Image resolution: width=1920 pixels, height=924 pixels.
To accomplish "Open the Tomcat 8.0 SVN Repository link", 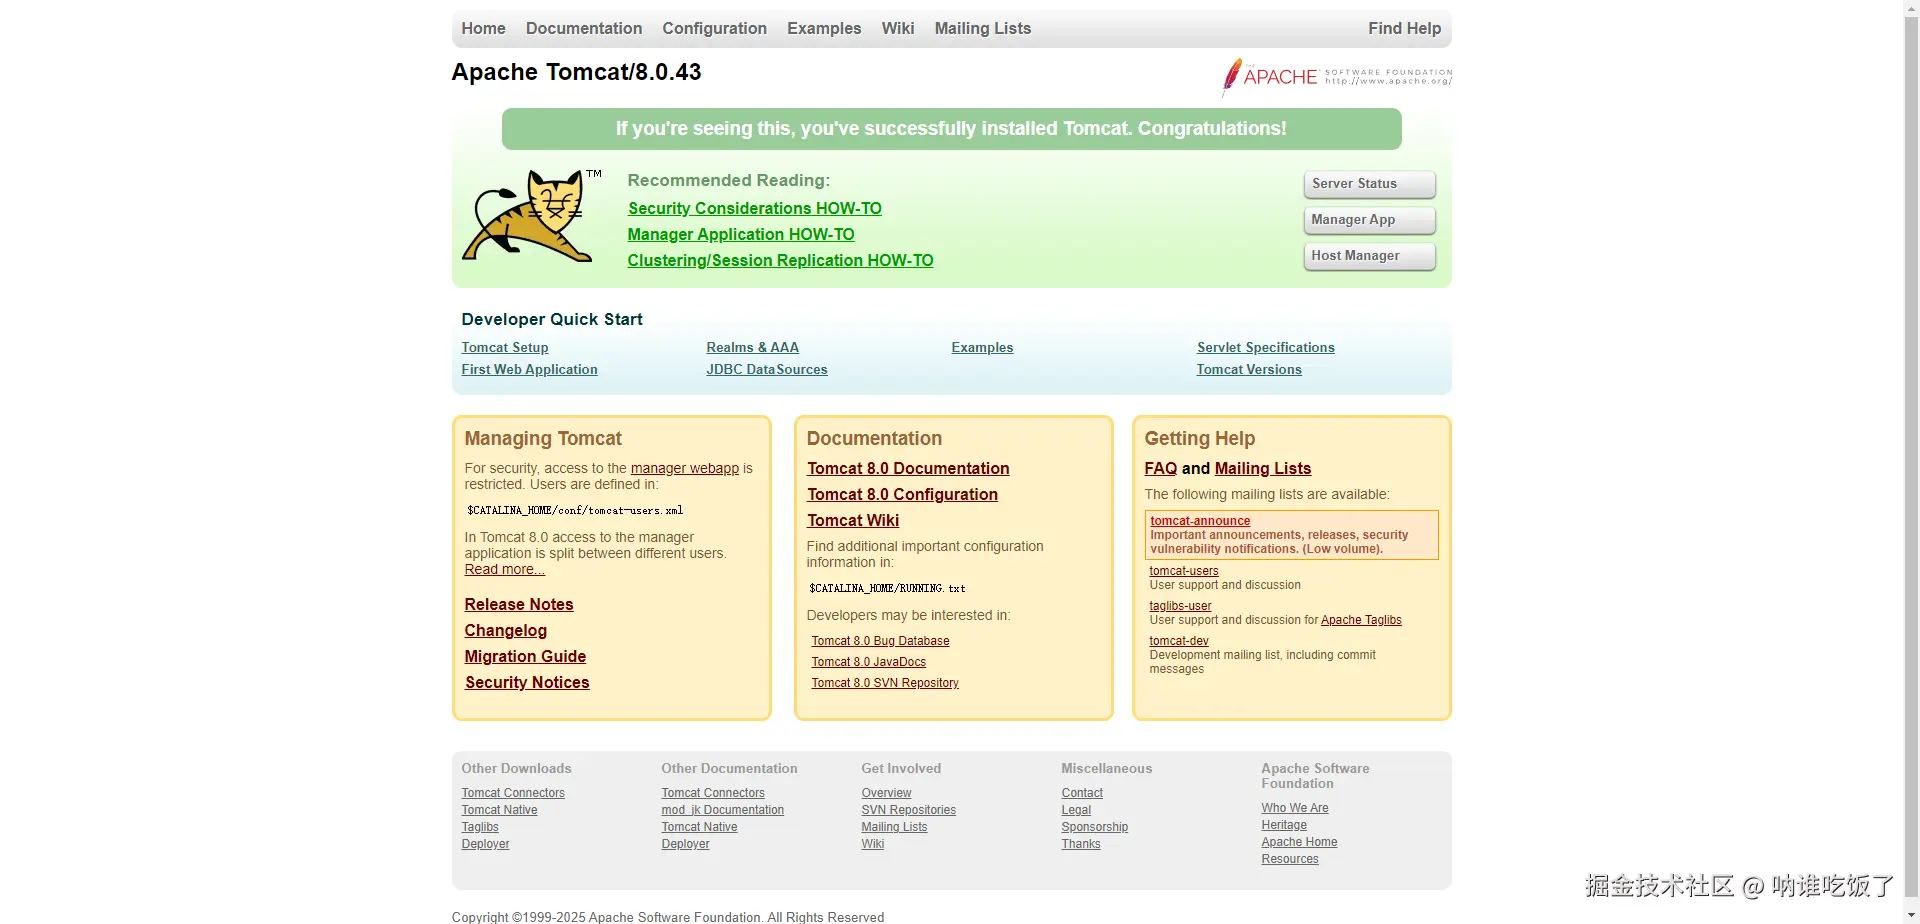I will (x=885, y=683).
